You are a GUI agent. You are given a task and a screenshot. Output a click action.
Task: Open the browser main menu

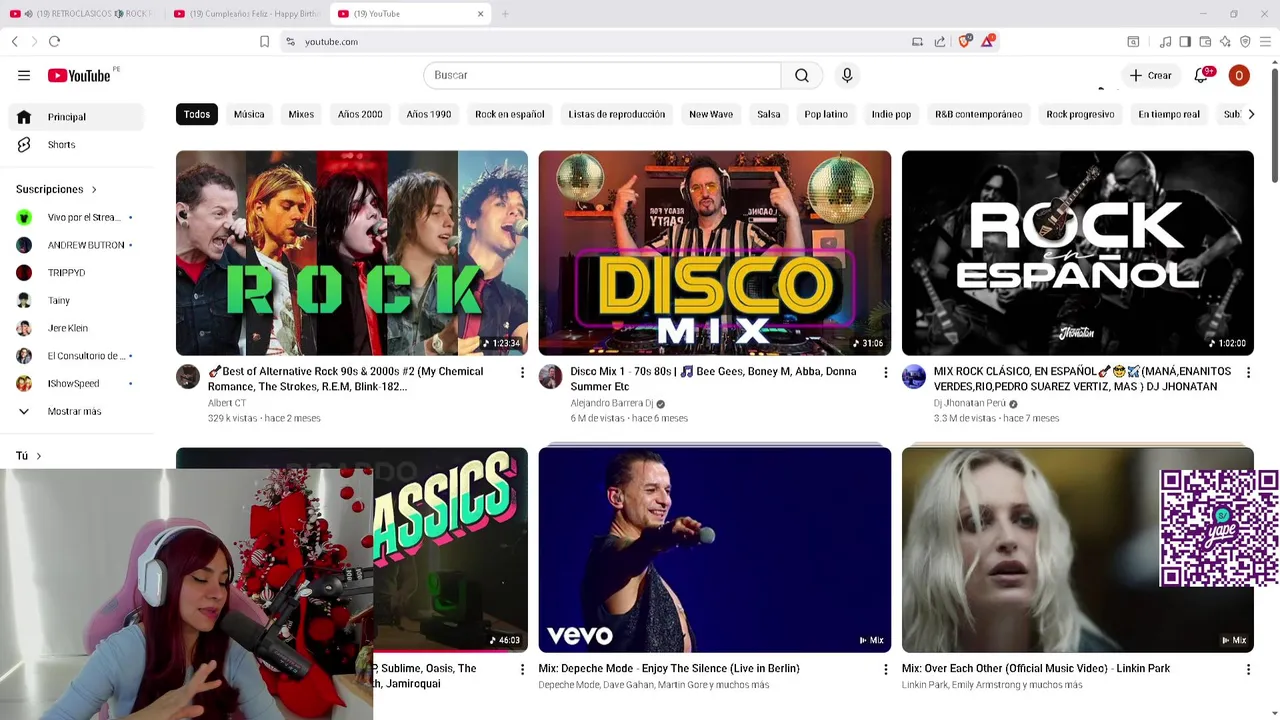1265,41
